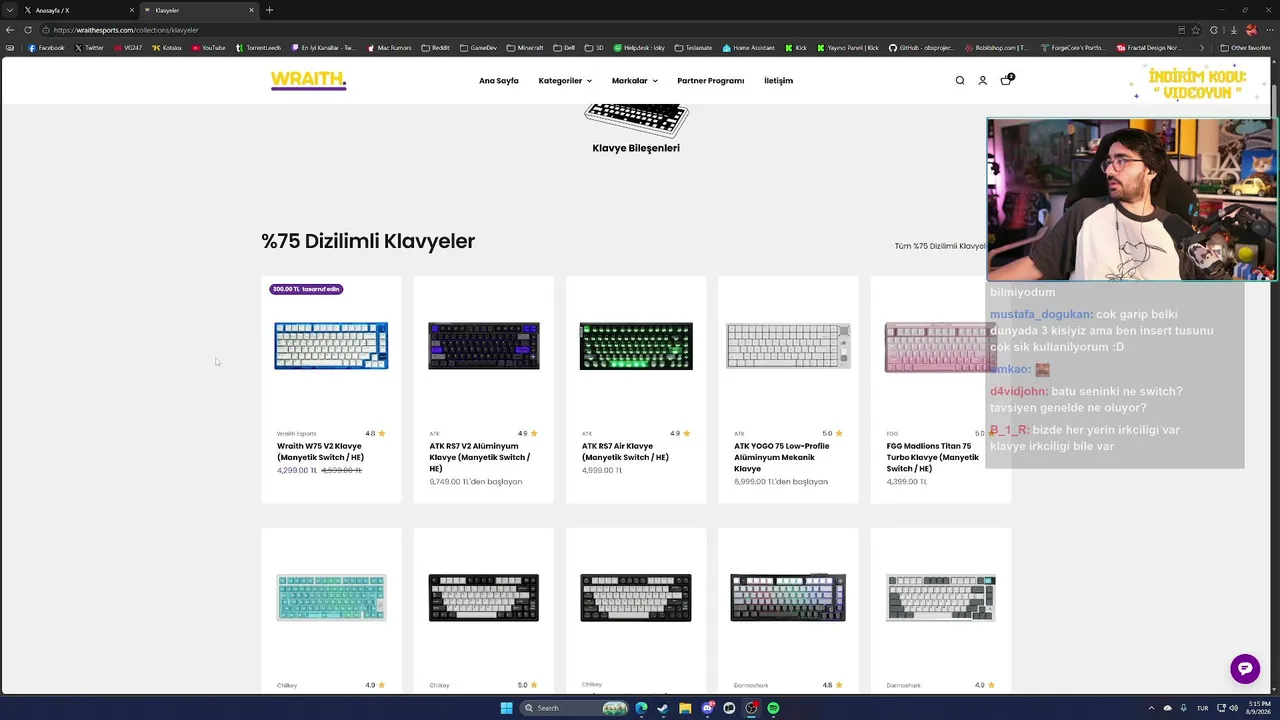1280x720 pixels.
Task: Bookmark this page with the star icon
Action: coord(1196,30)
